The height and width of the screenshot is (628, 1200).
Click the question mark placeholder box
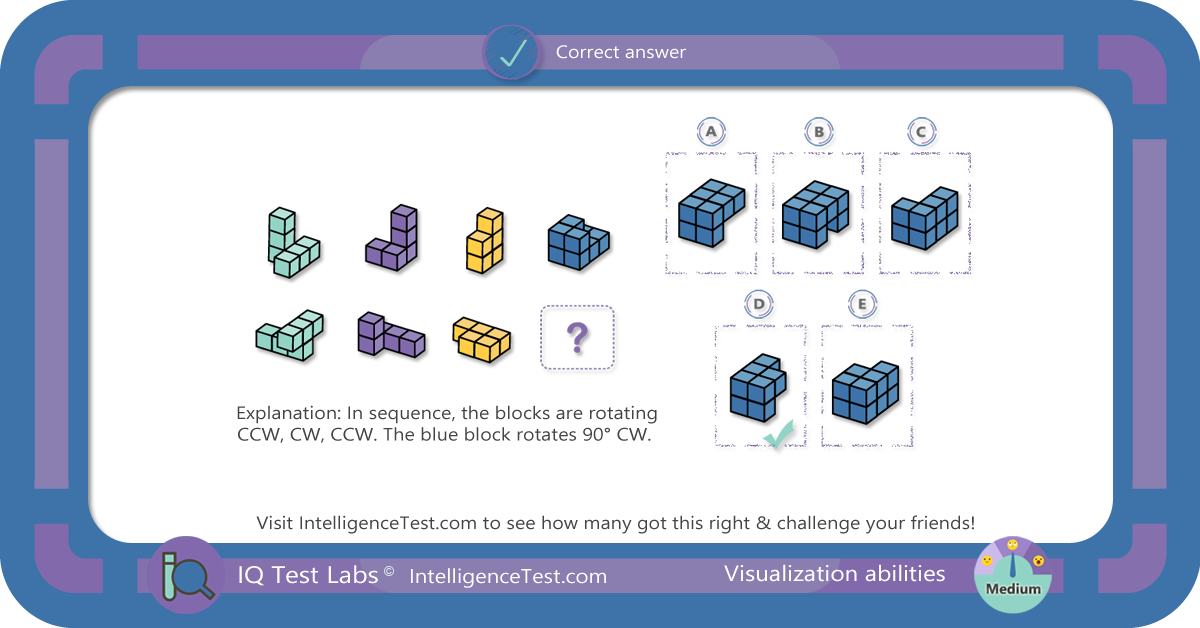(x=577, y=338)
